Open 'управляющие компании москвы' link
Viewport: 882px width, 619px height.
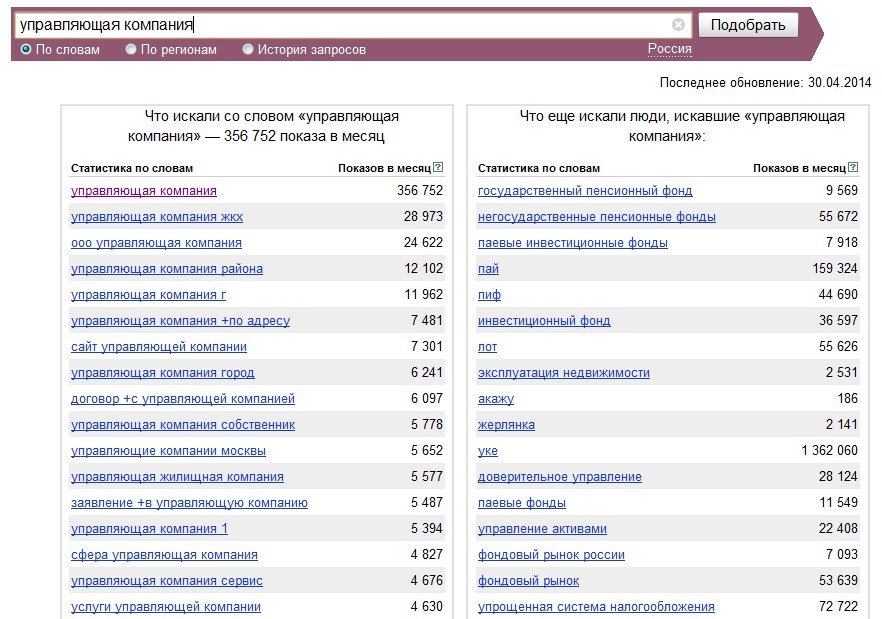click(x=168, y=451)
